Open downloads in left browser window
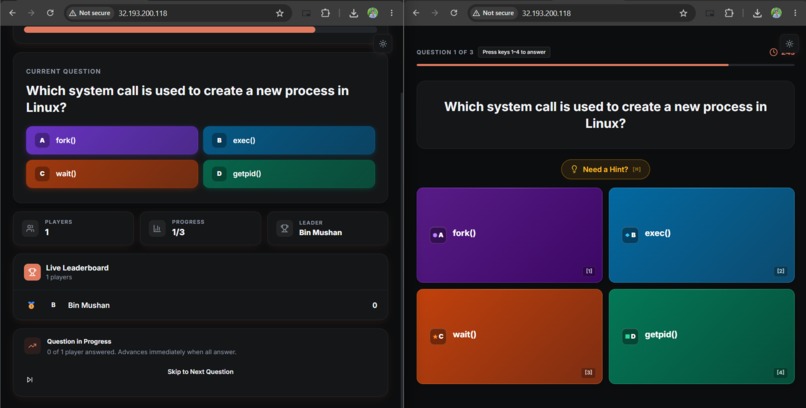 (354, 13)
